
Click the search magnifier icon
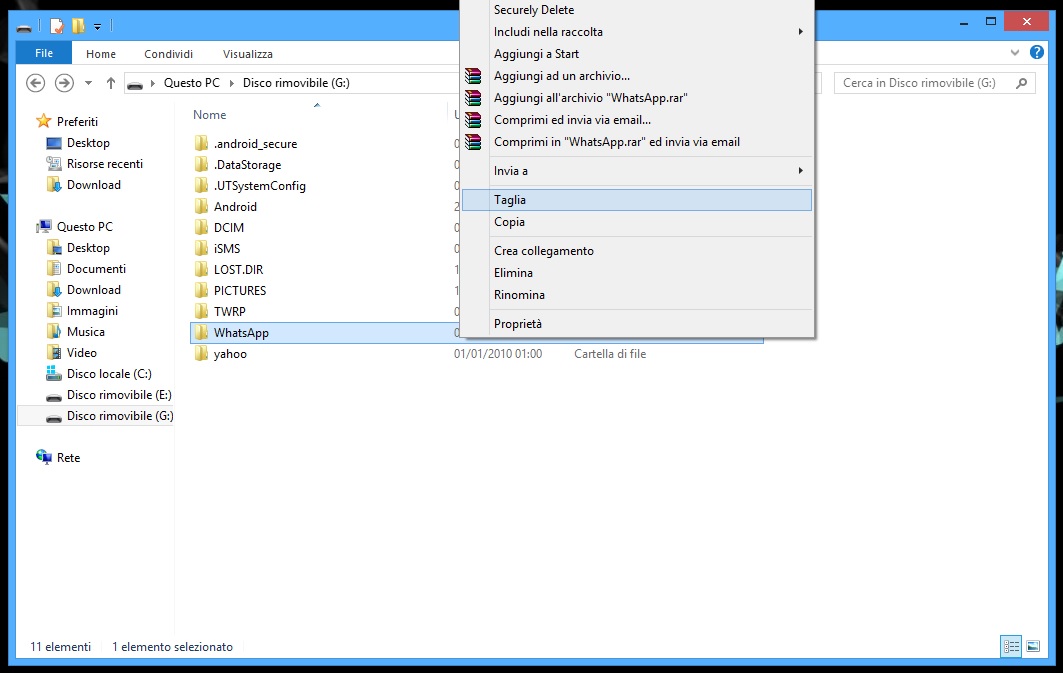pos(1021,83)
